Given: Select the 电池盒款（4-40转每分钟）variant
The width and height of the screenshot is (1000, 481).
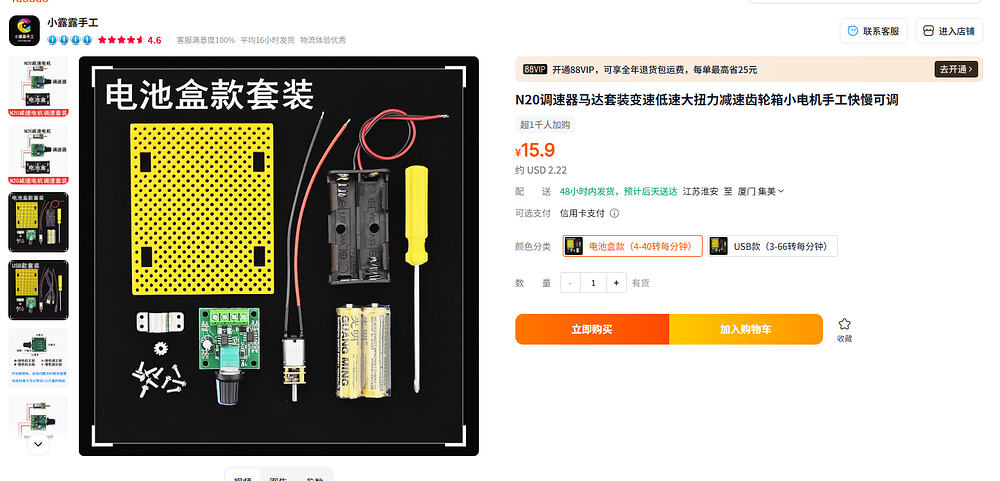Looking at the screenshot, I should point(633,246).
